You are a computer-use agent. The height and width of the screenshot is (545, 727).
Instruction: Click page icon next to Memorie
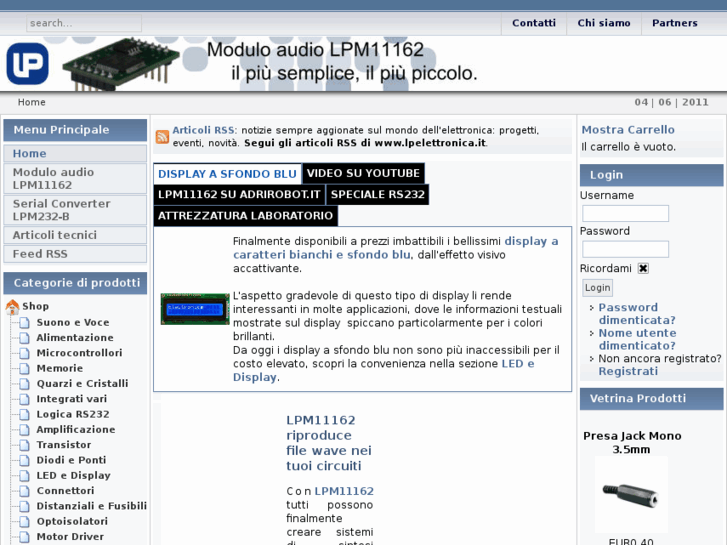tap(25, 368)
